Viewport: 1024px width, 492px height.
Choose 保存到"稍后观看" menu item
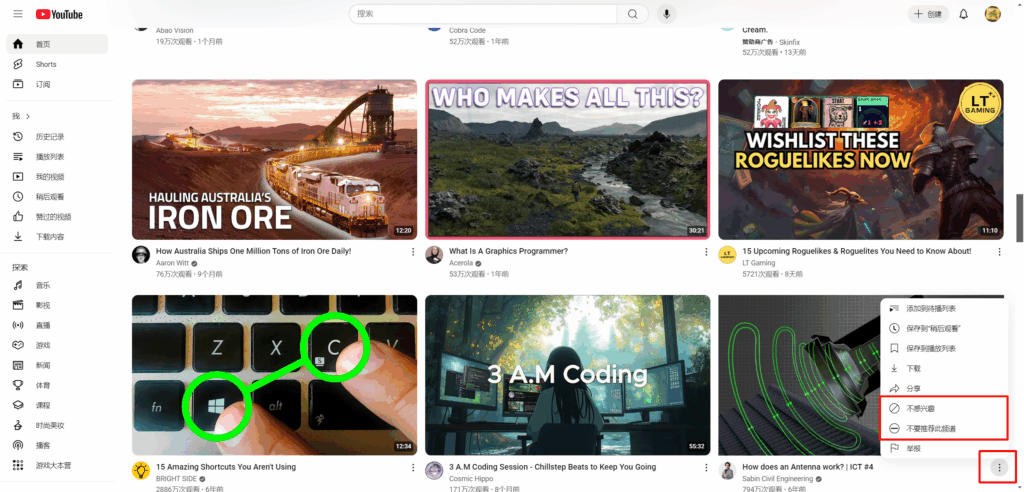pyautogui.click(x=944, y=328)
